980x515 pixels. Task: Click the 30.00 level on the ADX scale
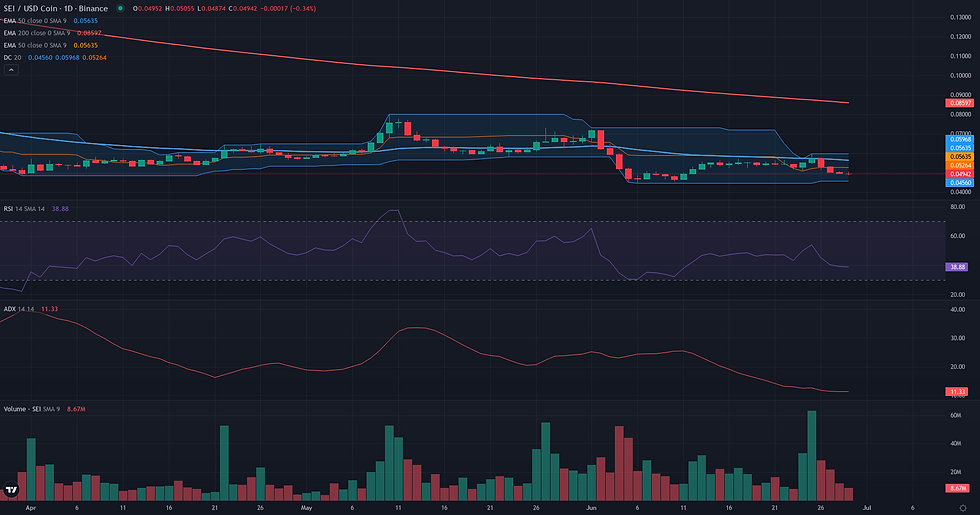point(958,338)
